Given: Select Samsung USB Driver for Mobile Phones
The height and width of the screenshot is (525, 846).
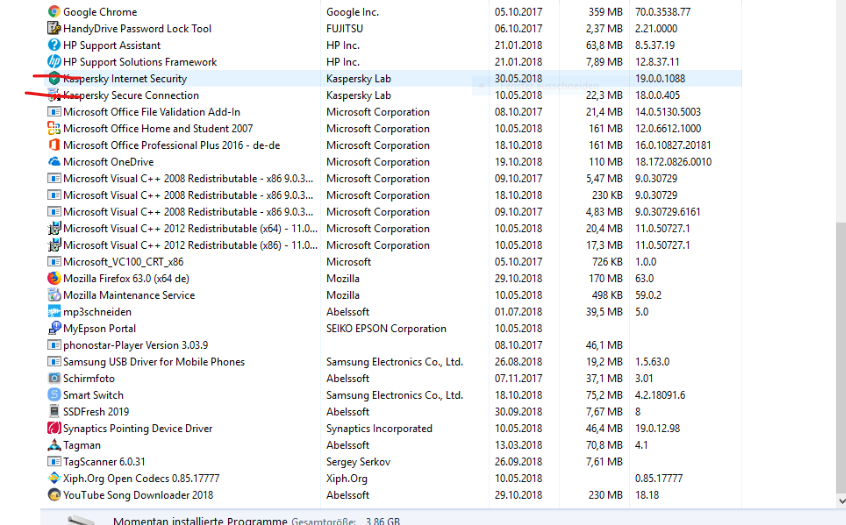Looking at the screenshot, I should coord(154,362).
